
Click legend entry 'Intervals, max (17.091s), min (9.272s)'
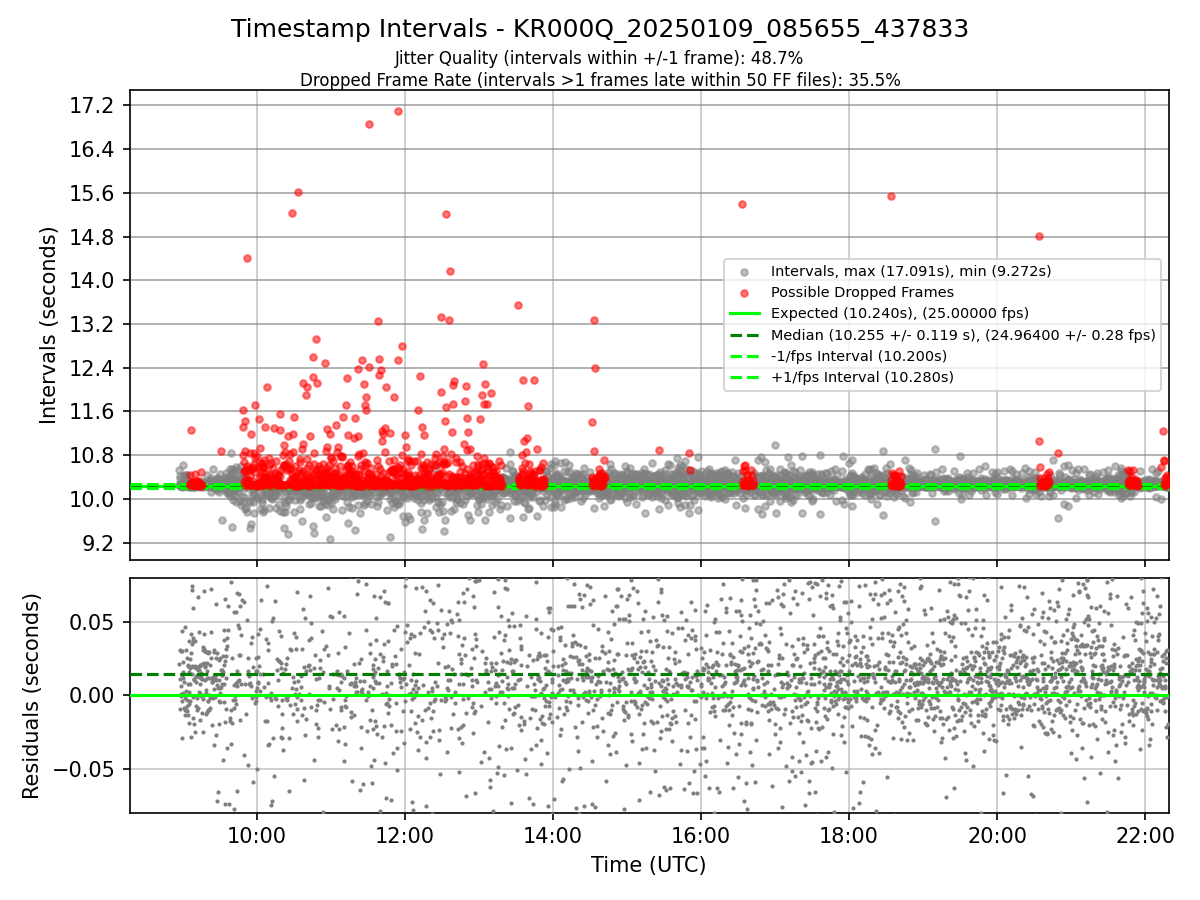(910, 271)
